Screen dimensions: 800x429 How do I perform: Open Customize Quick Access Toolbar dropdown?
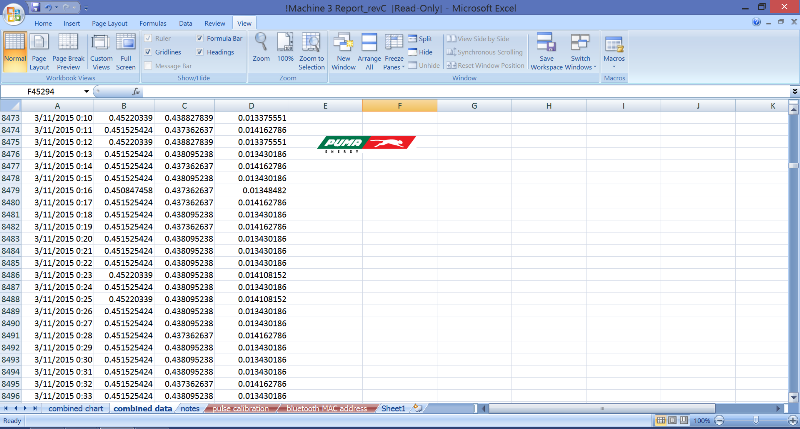[86, 8]
